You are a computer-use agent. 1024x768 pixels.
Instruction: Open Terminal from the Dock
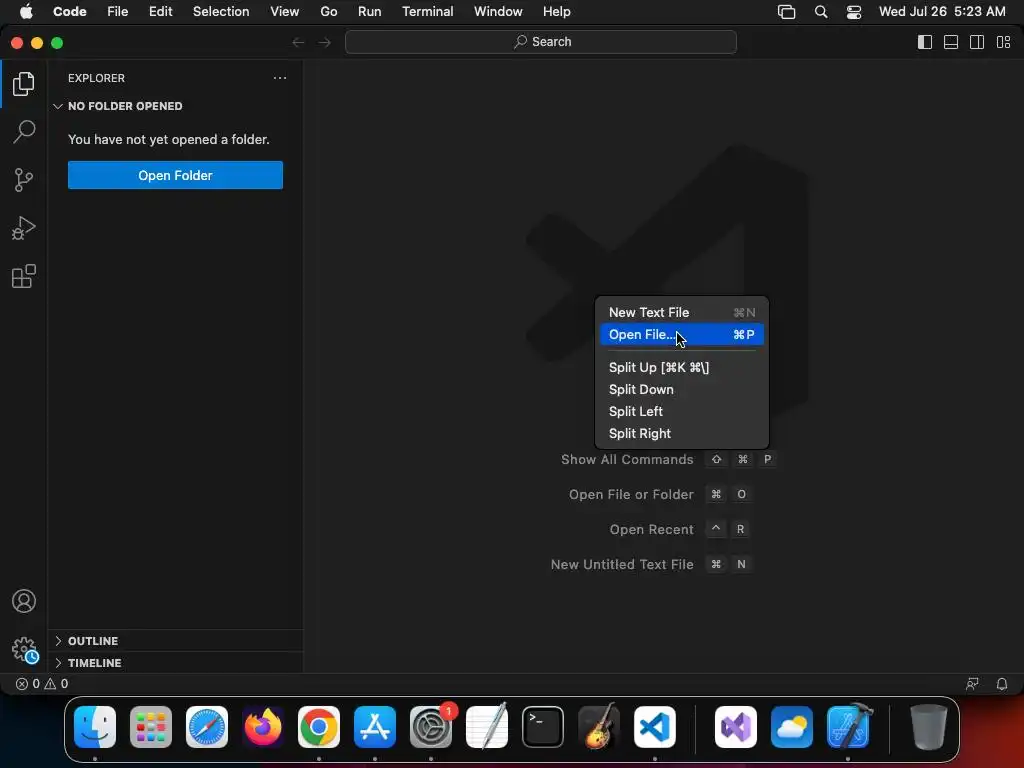click(543, 727)
